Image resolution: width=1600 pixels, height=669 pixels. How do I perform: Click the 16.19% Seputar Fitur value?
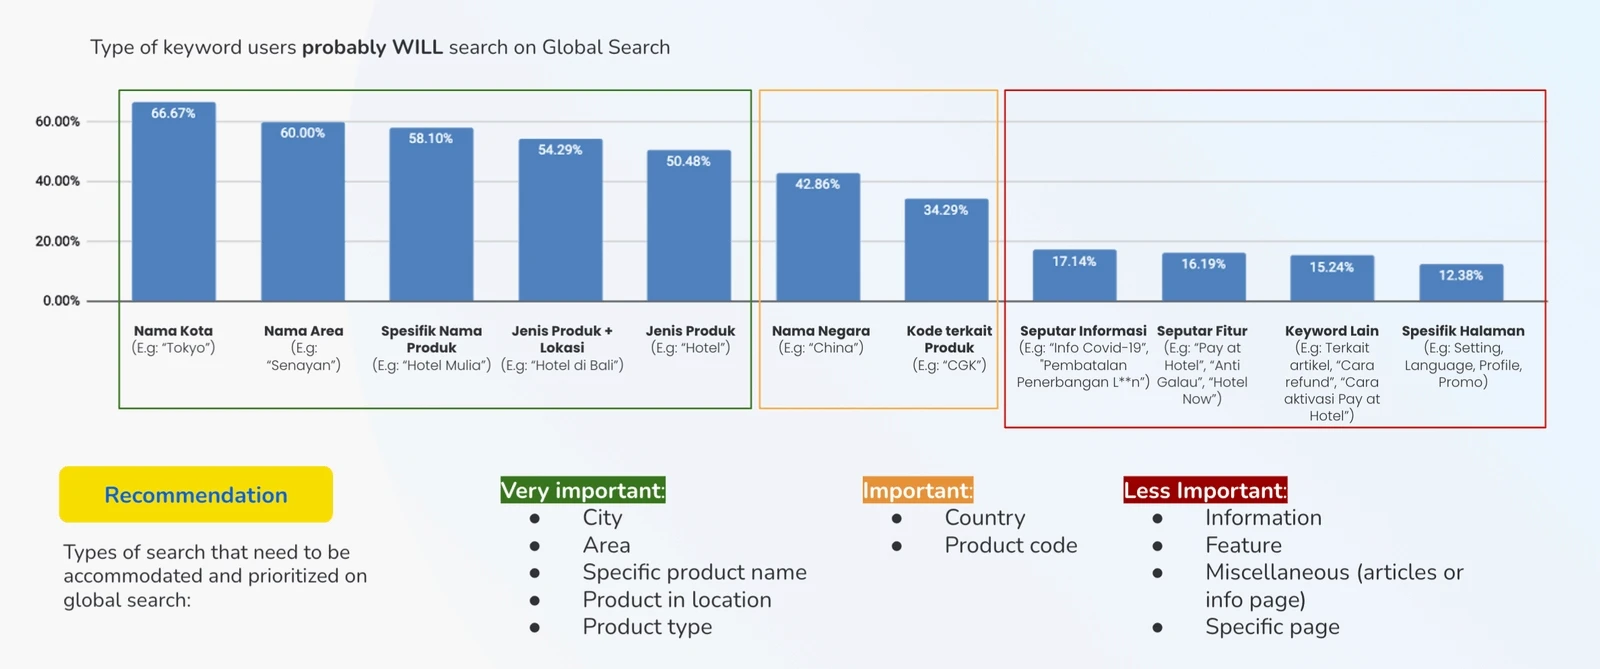1203,264
